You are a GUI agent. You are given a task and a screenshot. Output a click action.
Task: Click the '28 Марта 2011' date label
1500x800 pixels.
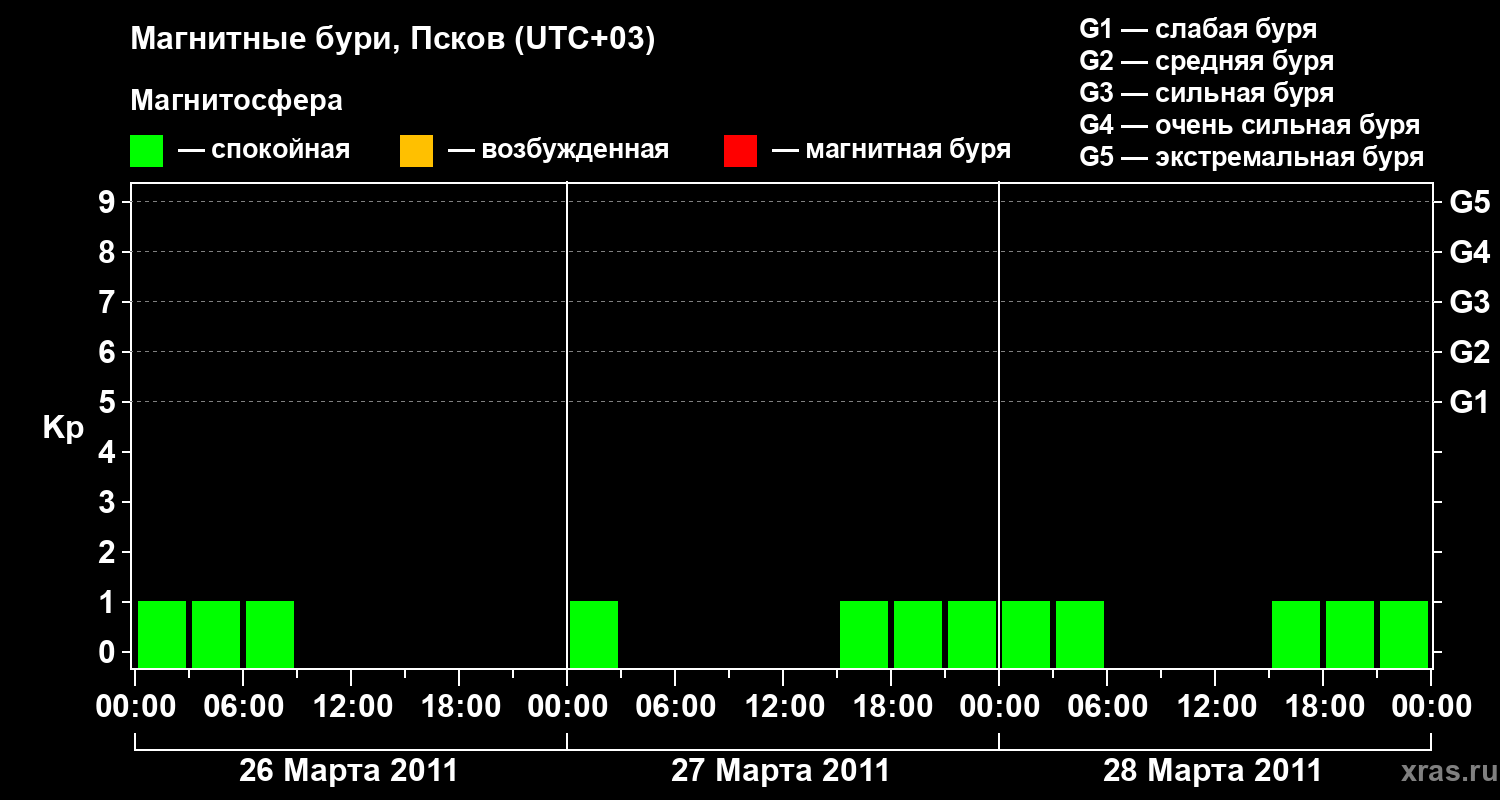(1212, 771)
